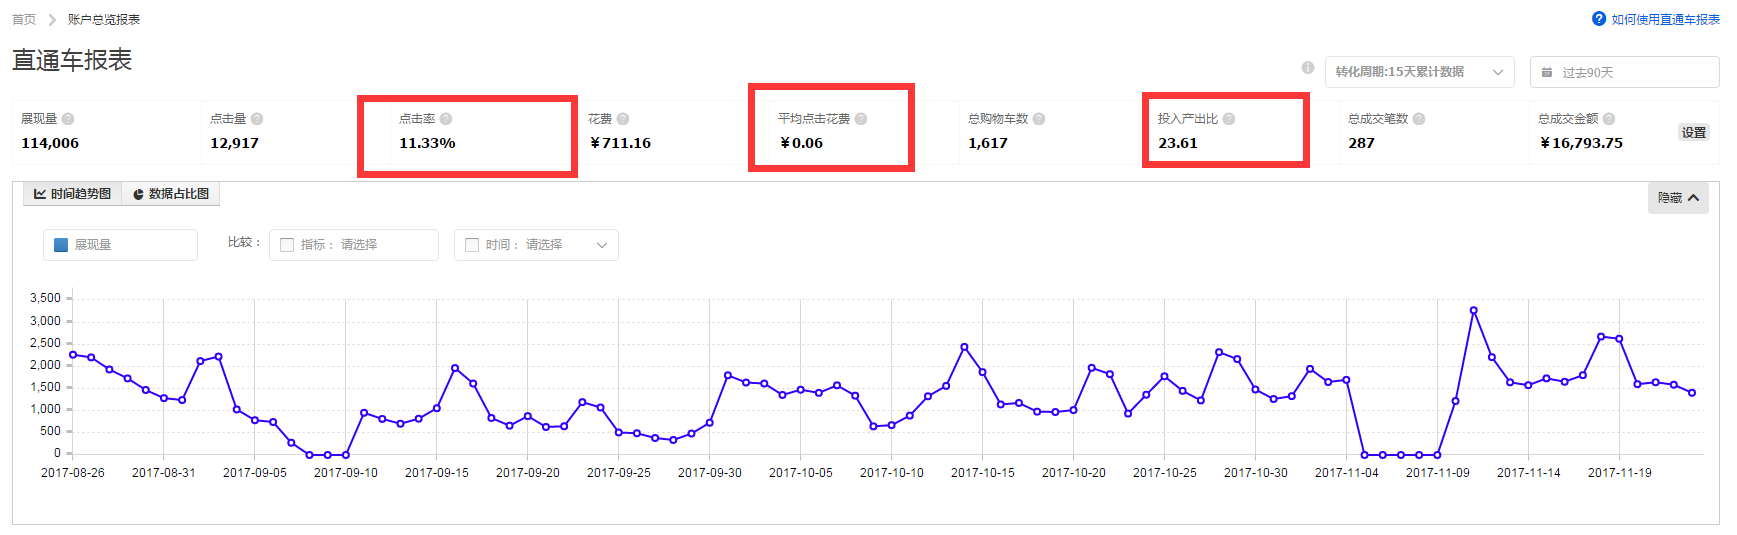Screen dimensions: 1737x535
Task: Click the info icon left of 转化周期 dropdown
Action: [1308, 68]
